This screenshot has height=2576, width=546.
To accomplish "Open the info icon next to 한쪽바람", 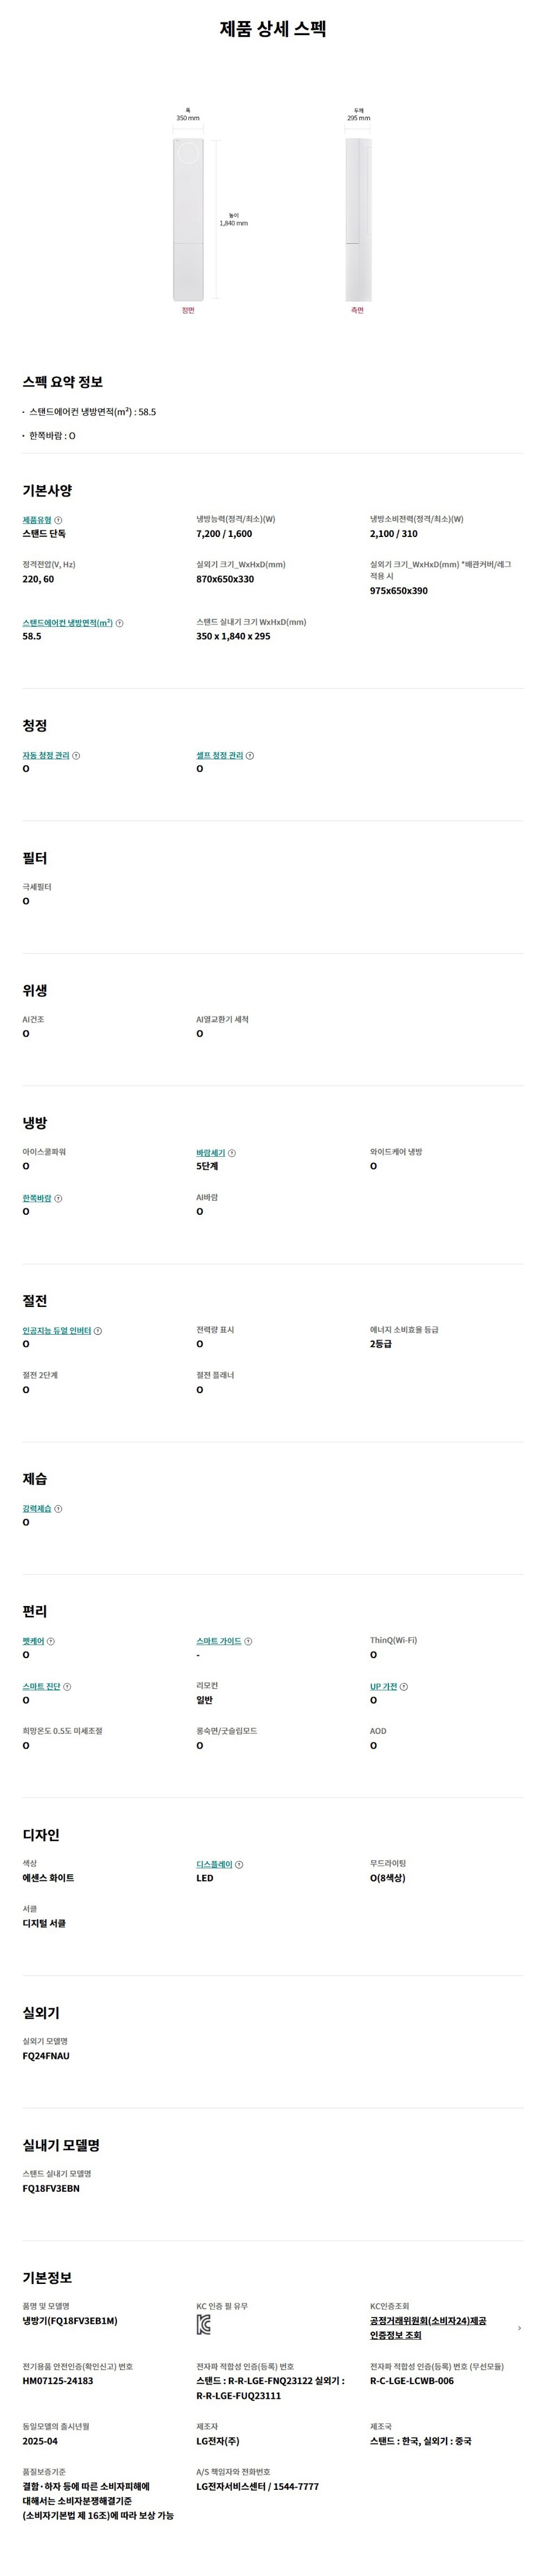I will [58, 1198].
